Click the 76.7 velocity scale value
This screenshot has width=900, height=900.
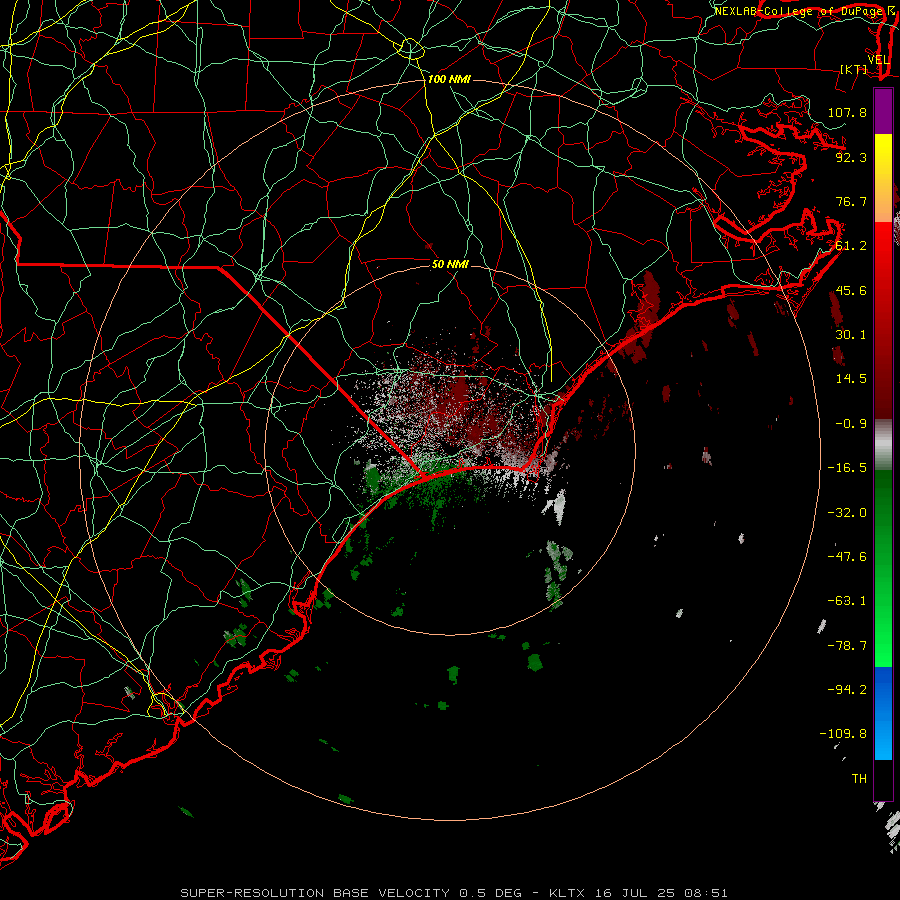[x=851, y=201]
